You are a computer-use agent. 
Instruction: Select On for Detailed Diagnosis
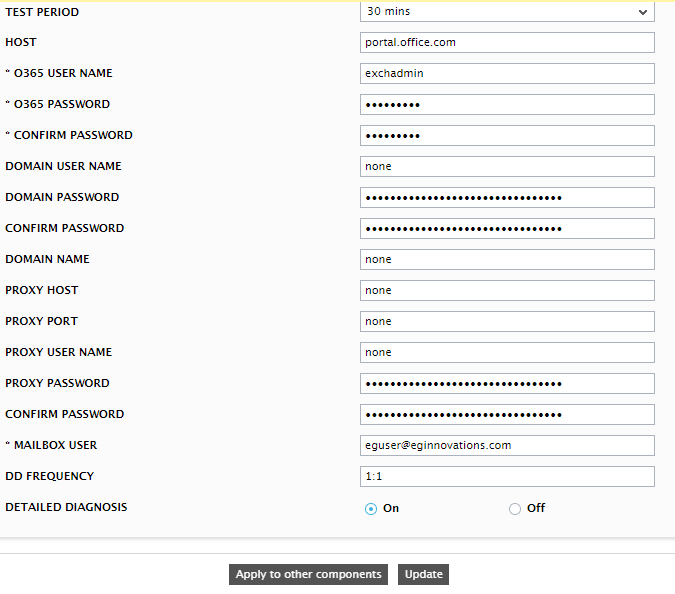(371, 509)
